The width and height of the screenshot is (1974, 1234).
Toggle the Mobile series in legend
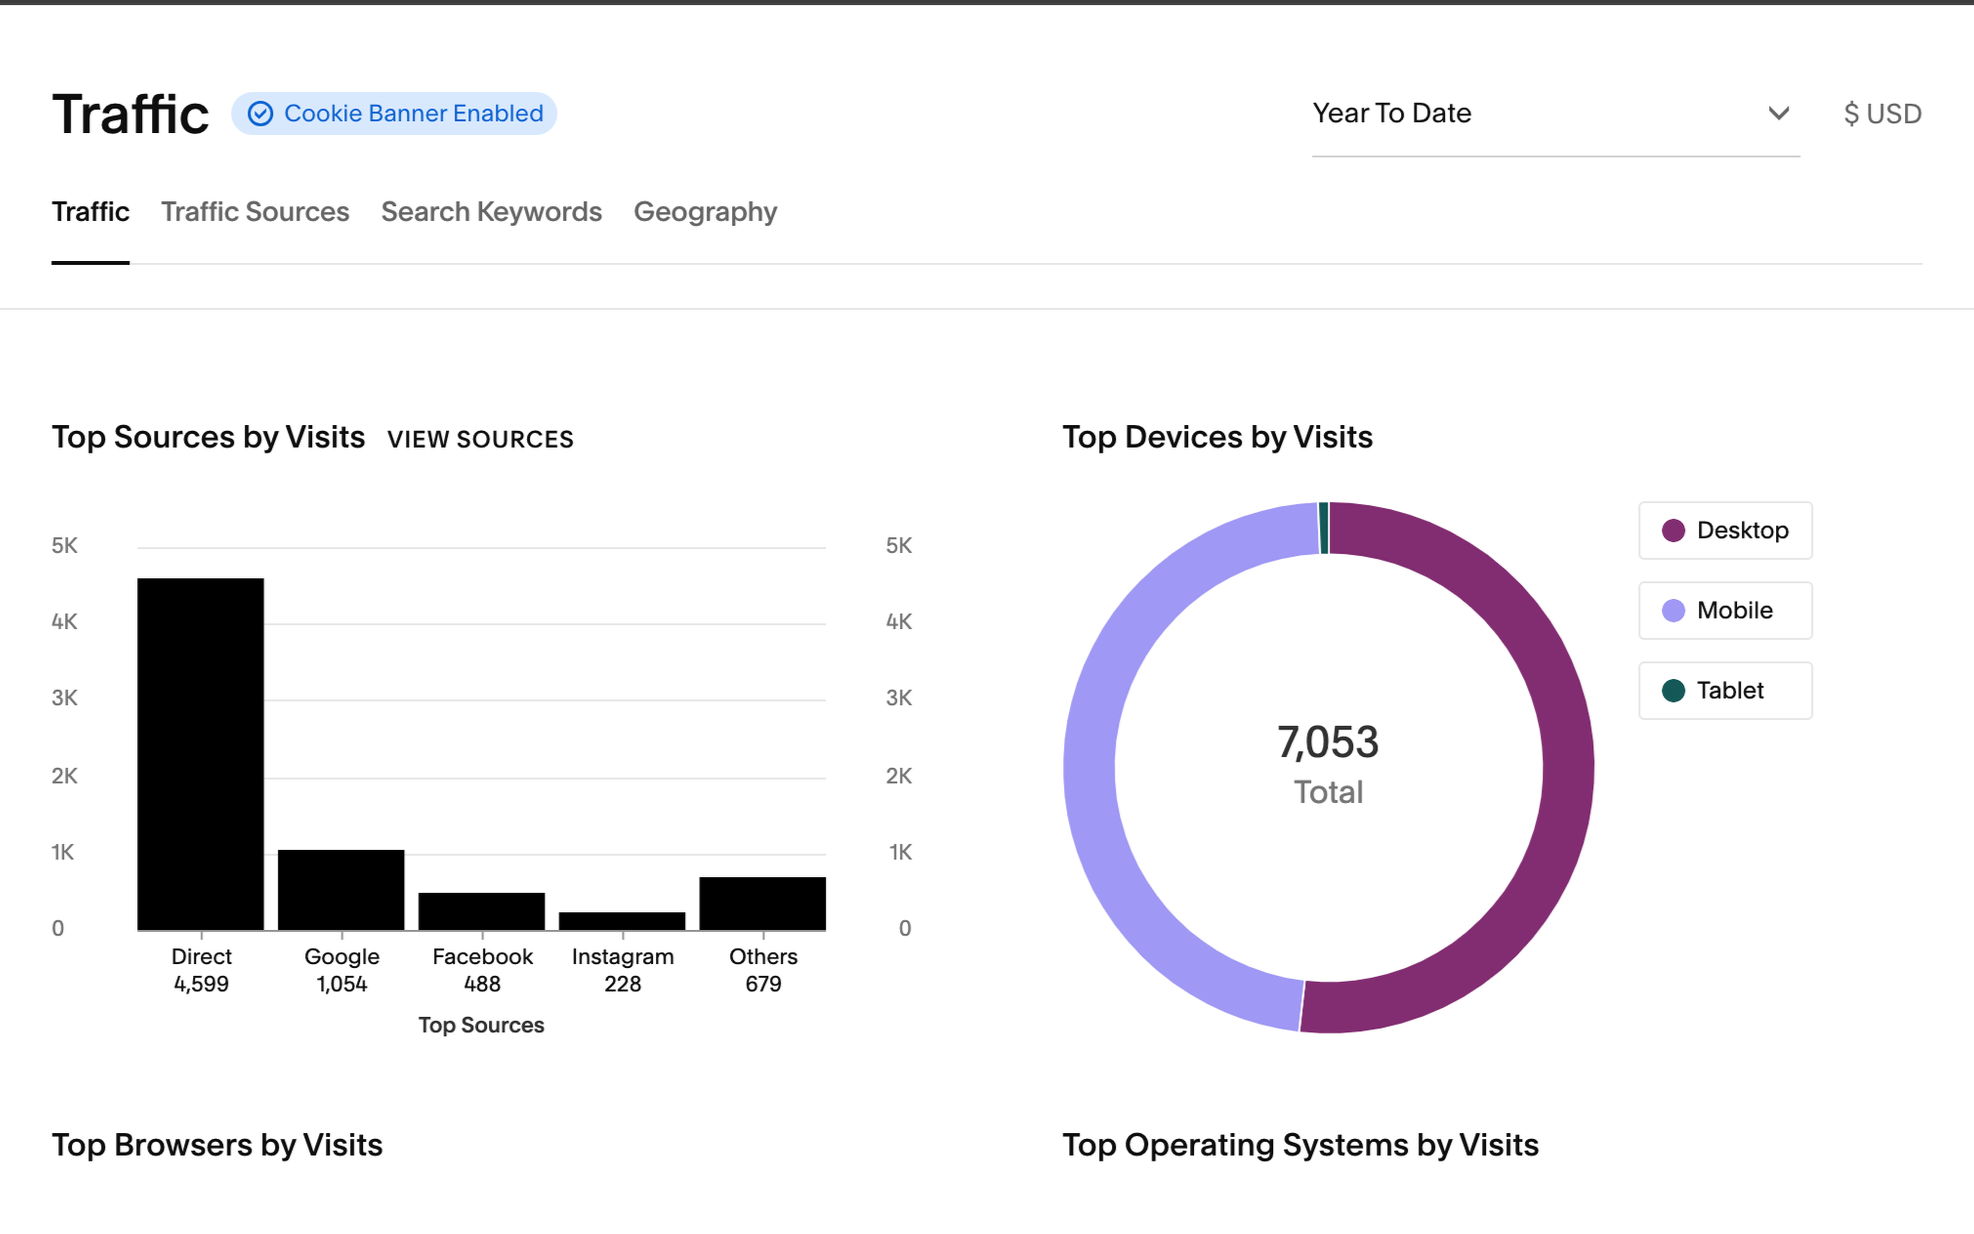[x=1725, y=610]
